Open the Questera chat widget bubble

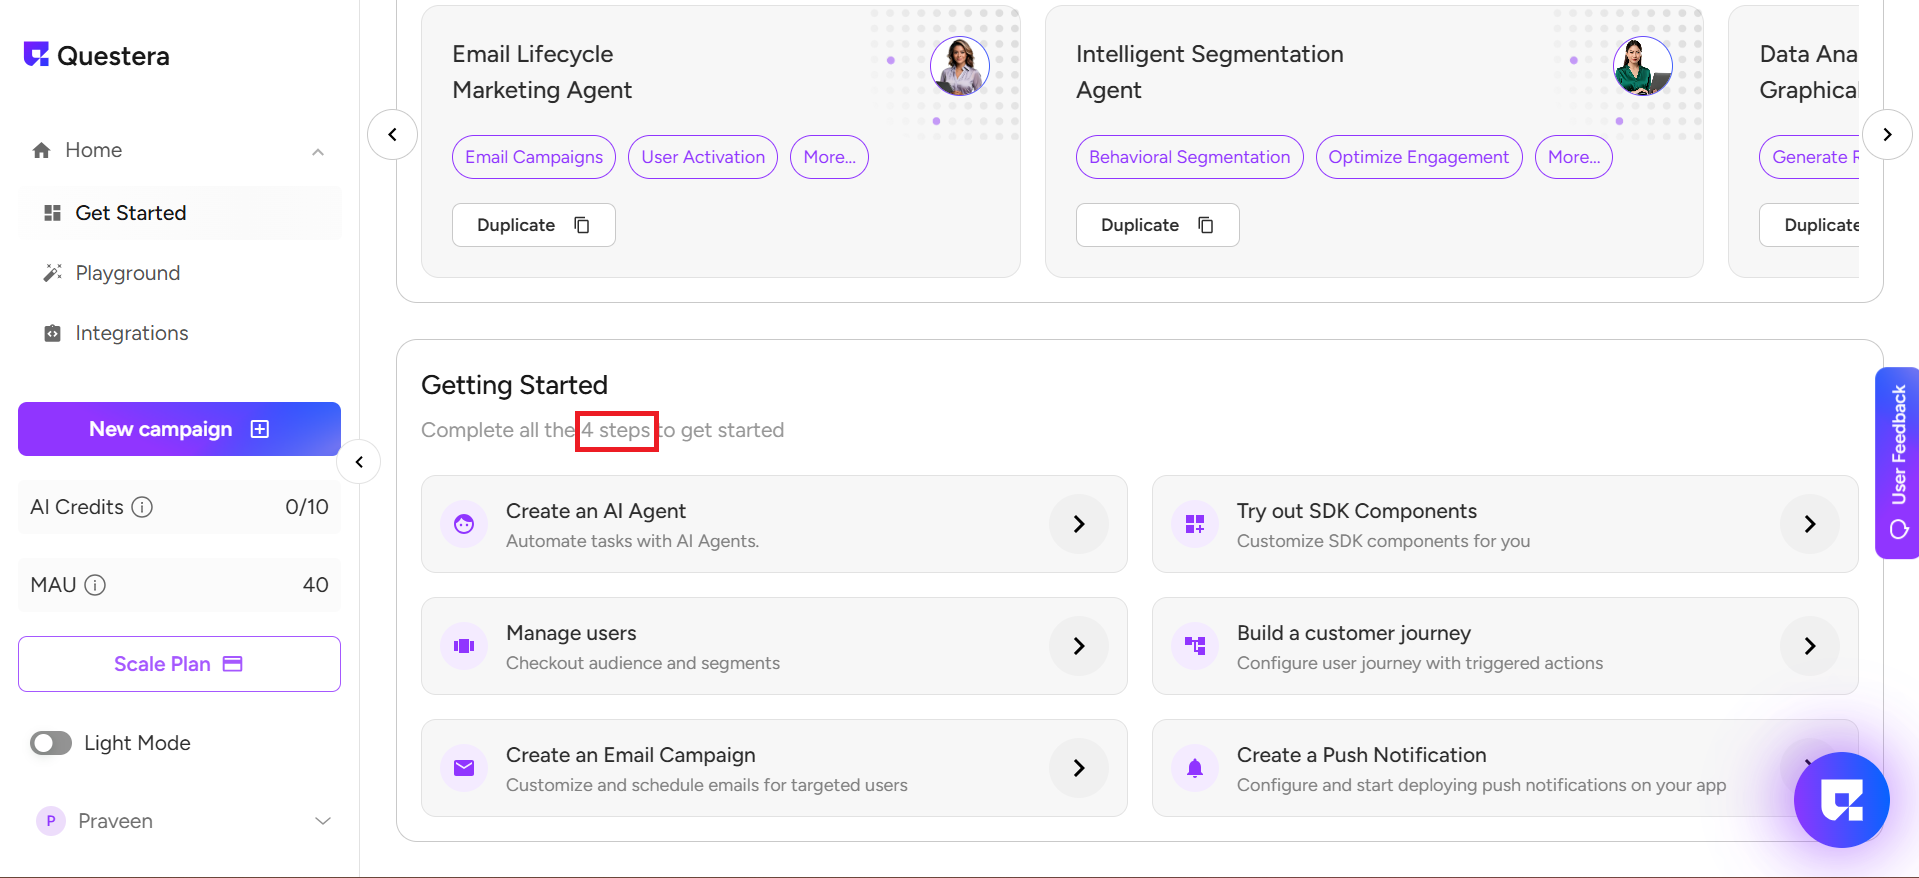click(1841, 799)
